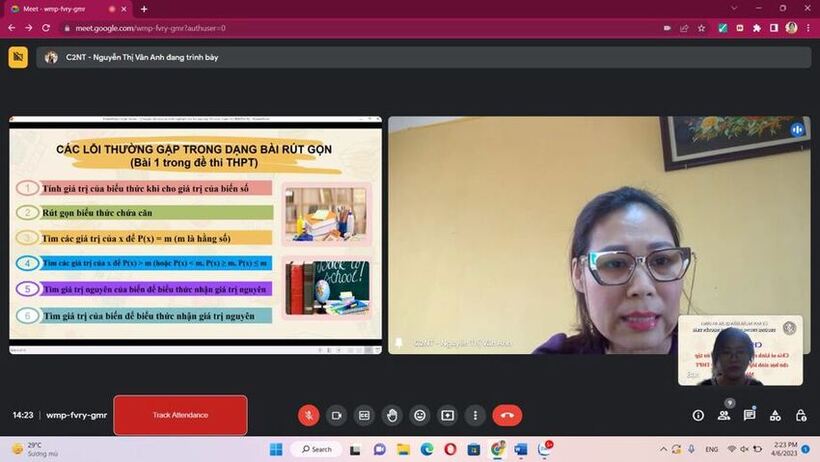Unmute the microphone in Meet
This screenshot has width=820, height=462.
click(309, 415)
